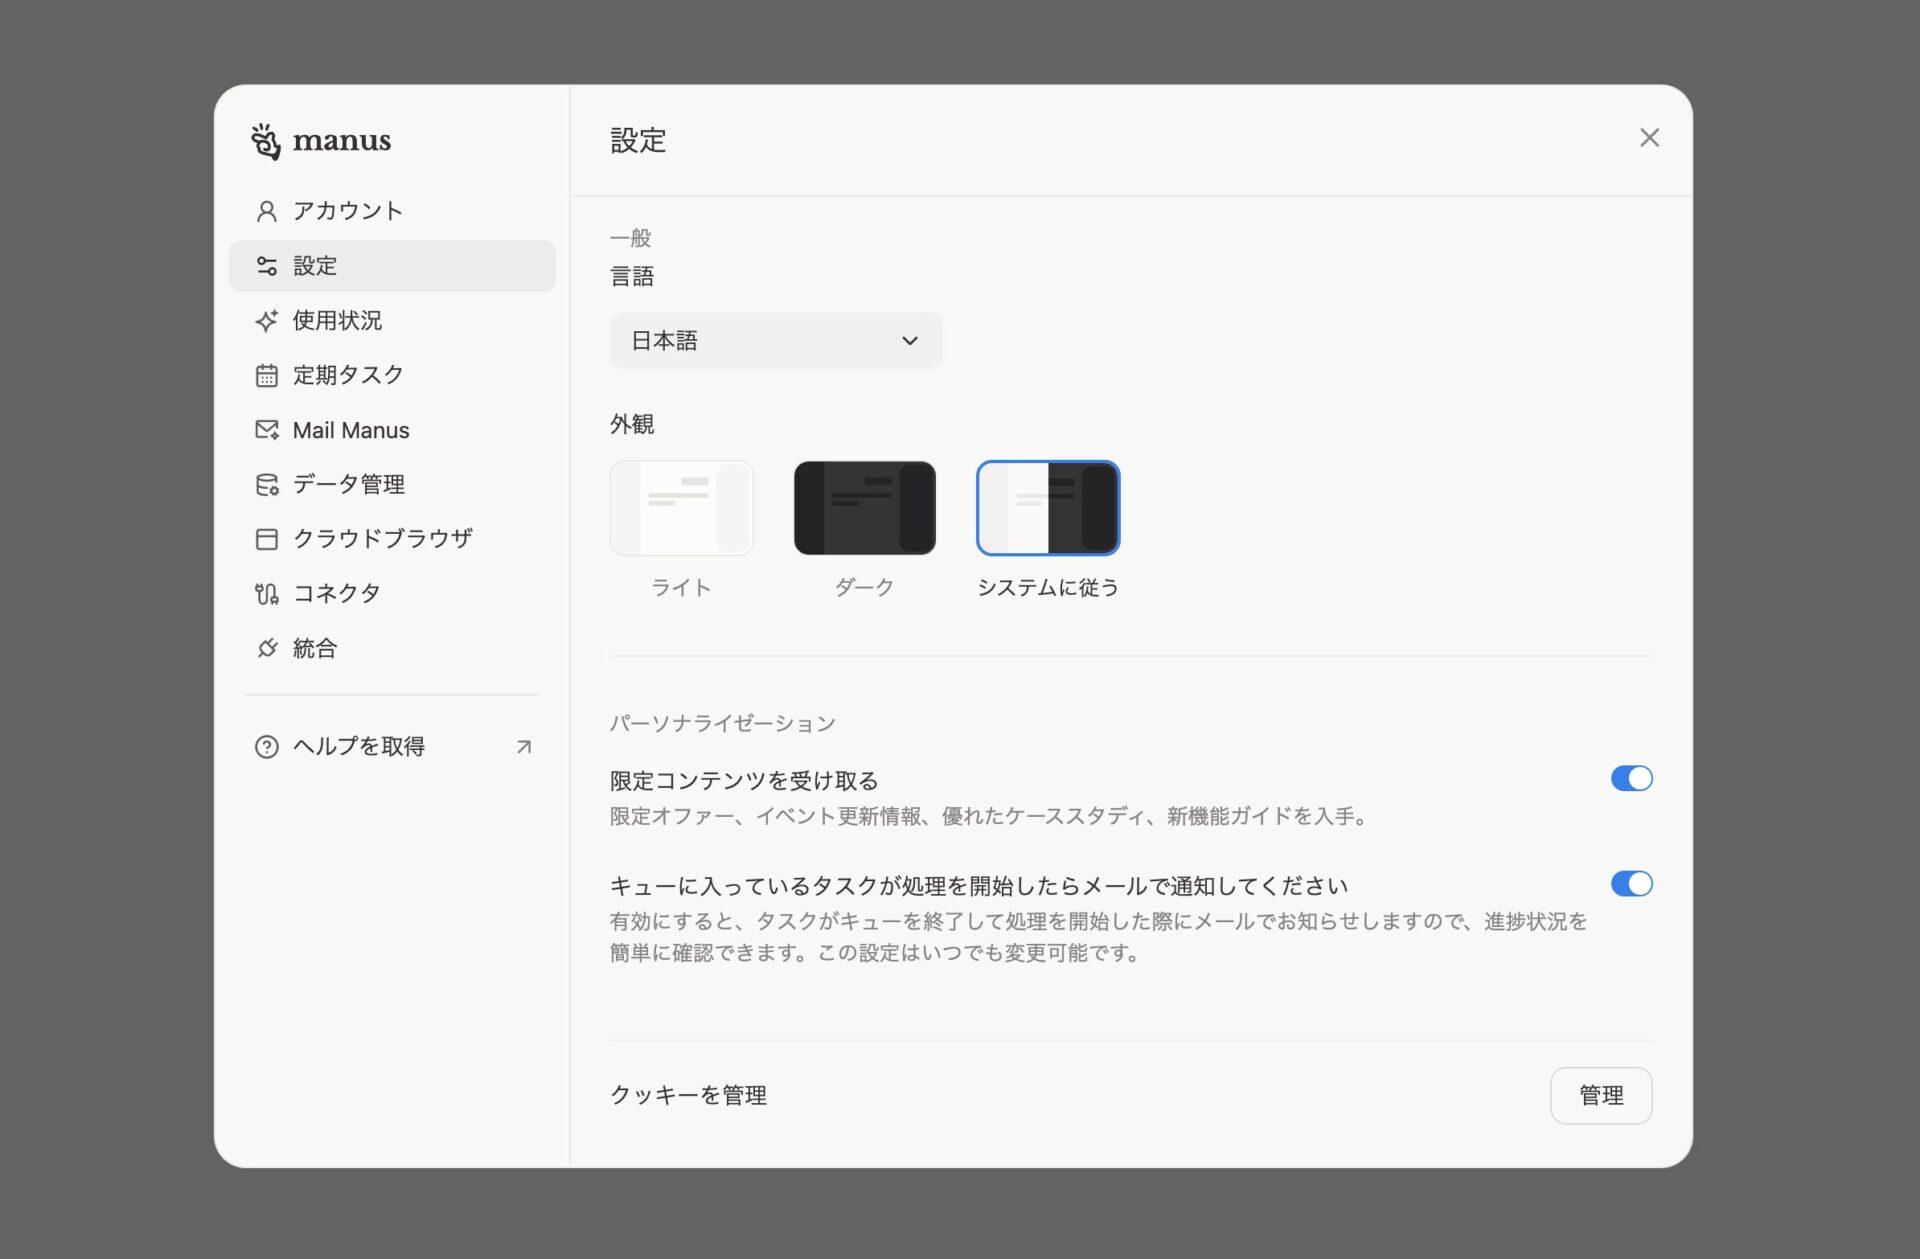Turn off queued task email notification toggle
Image resolution: width=1920 pixels, height=1259 pixels.
point(1632,883)
